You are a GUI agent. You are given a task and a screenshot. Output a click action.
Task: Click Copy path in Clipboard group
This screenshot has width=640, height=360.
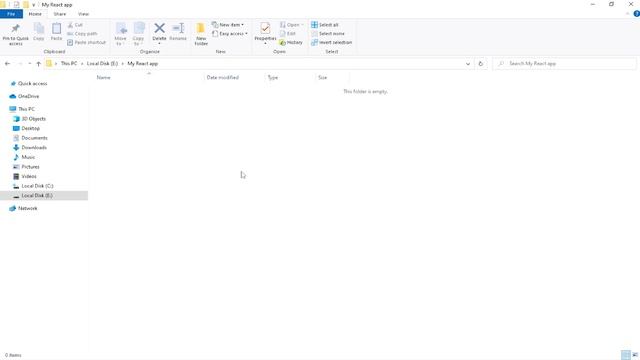click(82, 33)
